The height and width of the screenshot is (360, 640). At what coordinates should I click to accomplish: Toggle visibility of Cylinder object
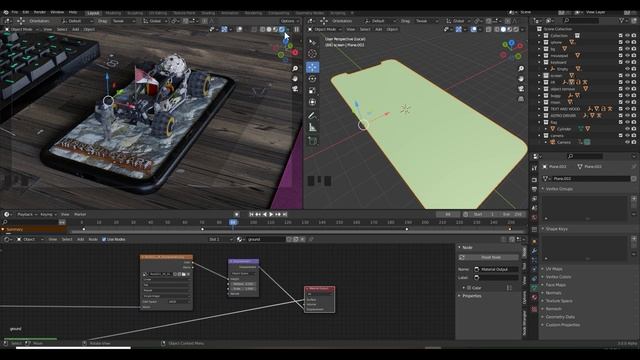(627, 129)
